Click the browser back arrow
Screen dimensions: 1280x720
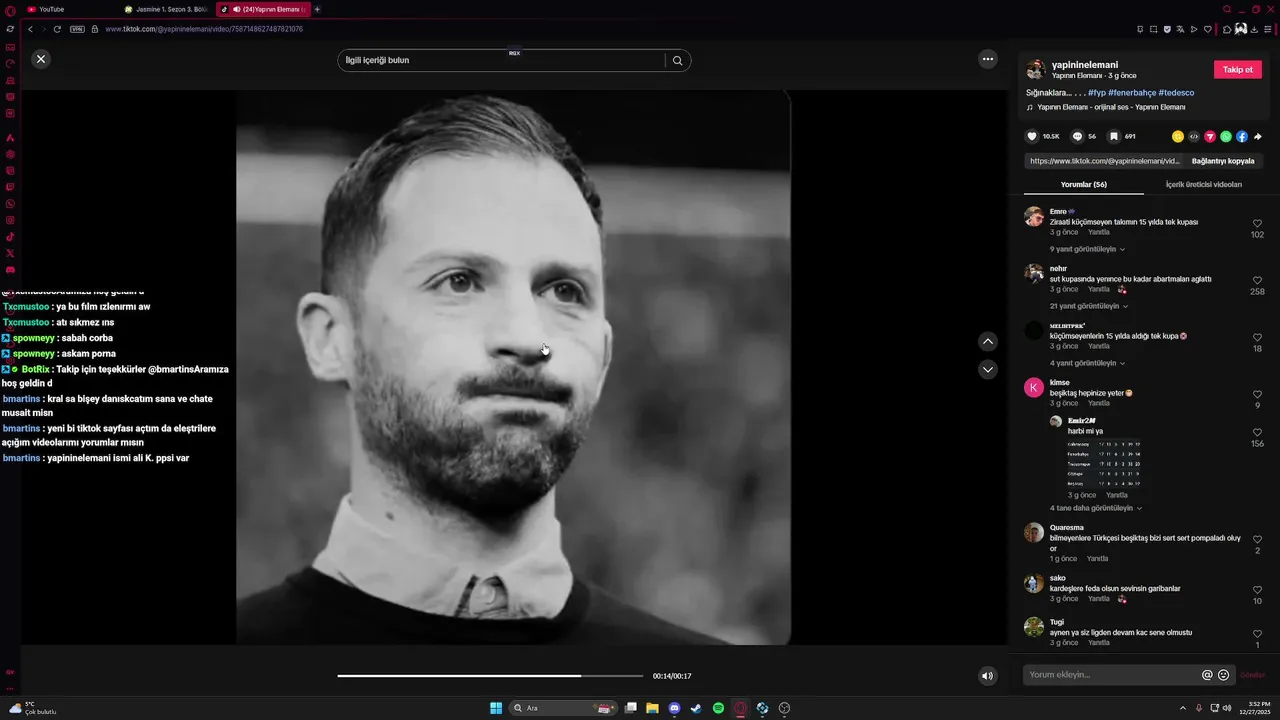click(30, 29)
